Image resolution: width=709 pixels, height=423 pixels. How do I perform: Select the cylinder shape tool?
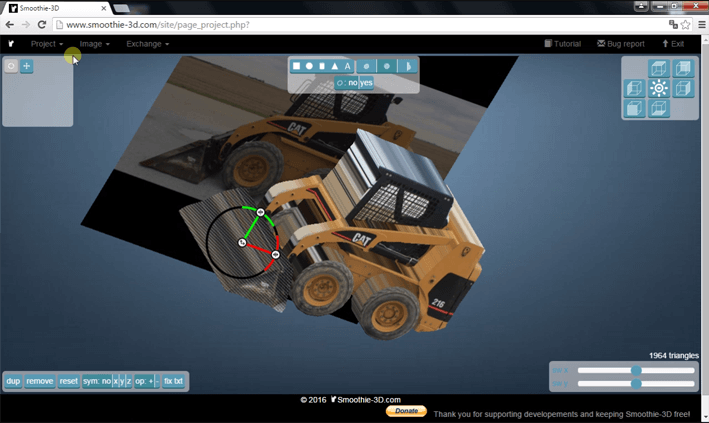point(321,66)
